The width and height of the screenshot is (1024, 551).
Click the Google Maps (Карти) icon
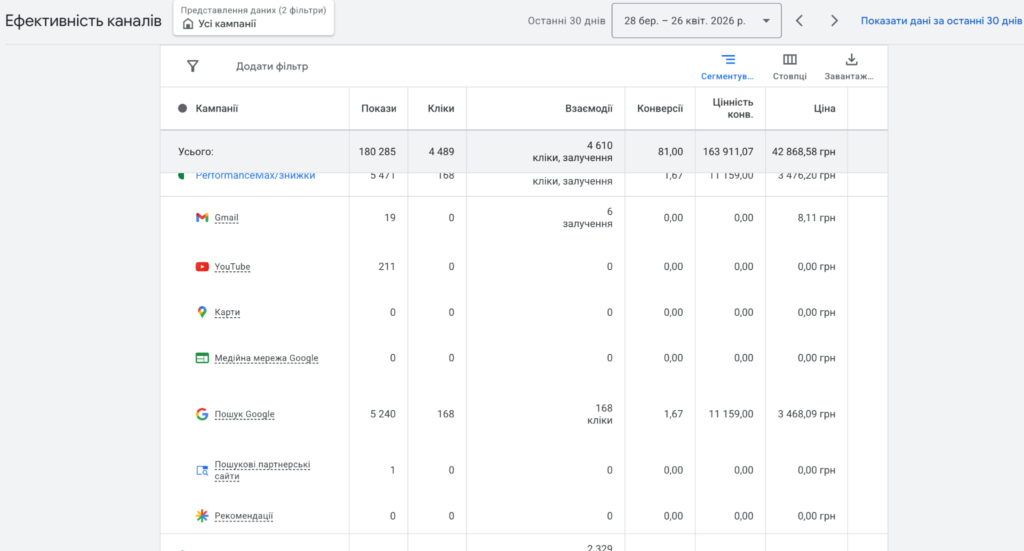click(x=202, y=312)
